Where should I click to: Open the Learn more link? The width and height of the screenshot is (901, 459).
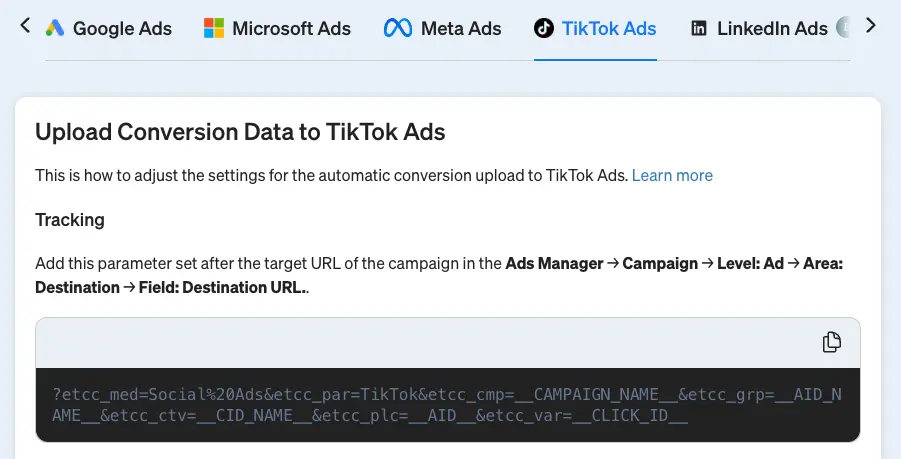[672, 175]
